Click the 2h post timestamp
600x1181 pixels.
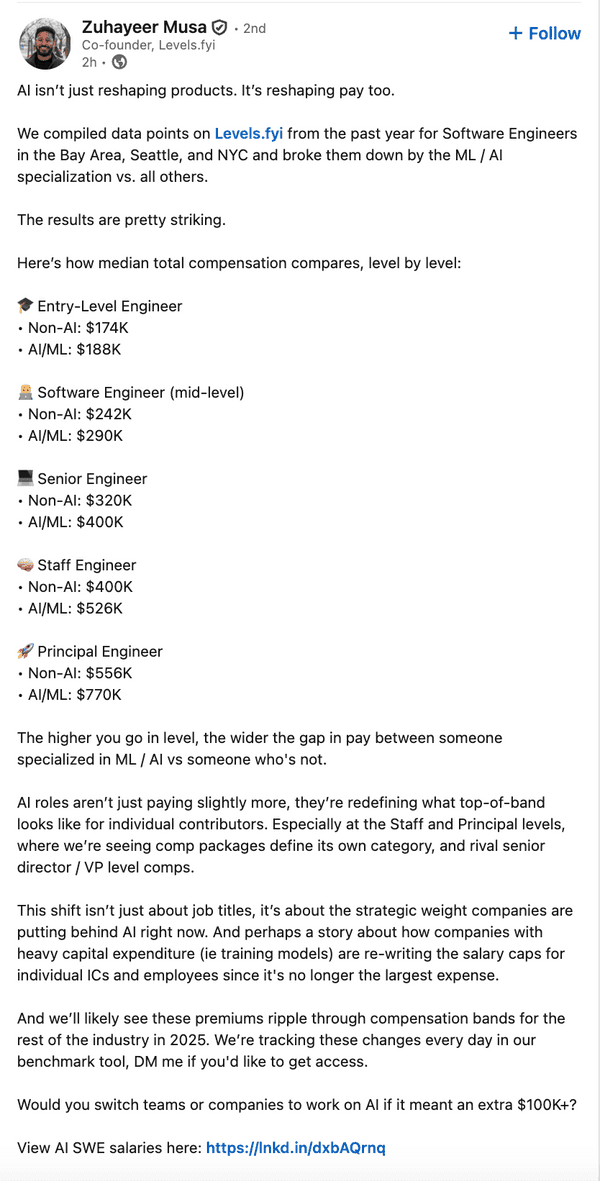[x=88, y=62]
